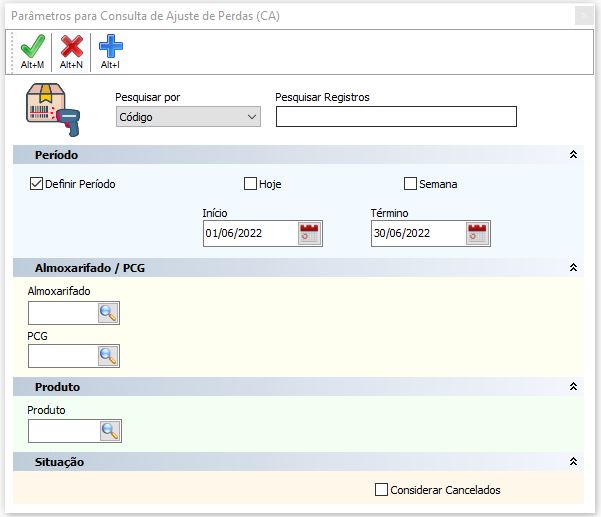Viewport: 601px width, 517px height.
Task: Click the Pesquisar Registros text field
Action: (x=396, y=117)
